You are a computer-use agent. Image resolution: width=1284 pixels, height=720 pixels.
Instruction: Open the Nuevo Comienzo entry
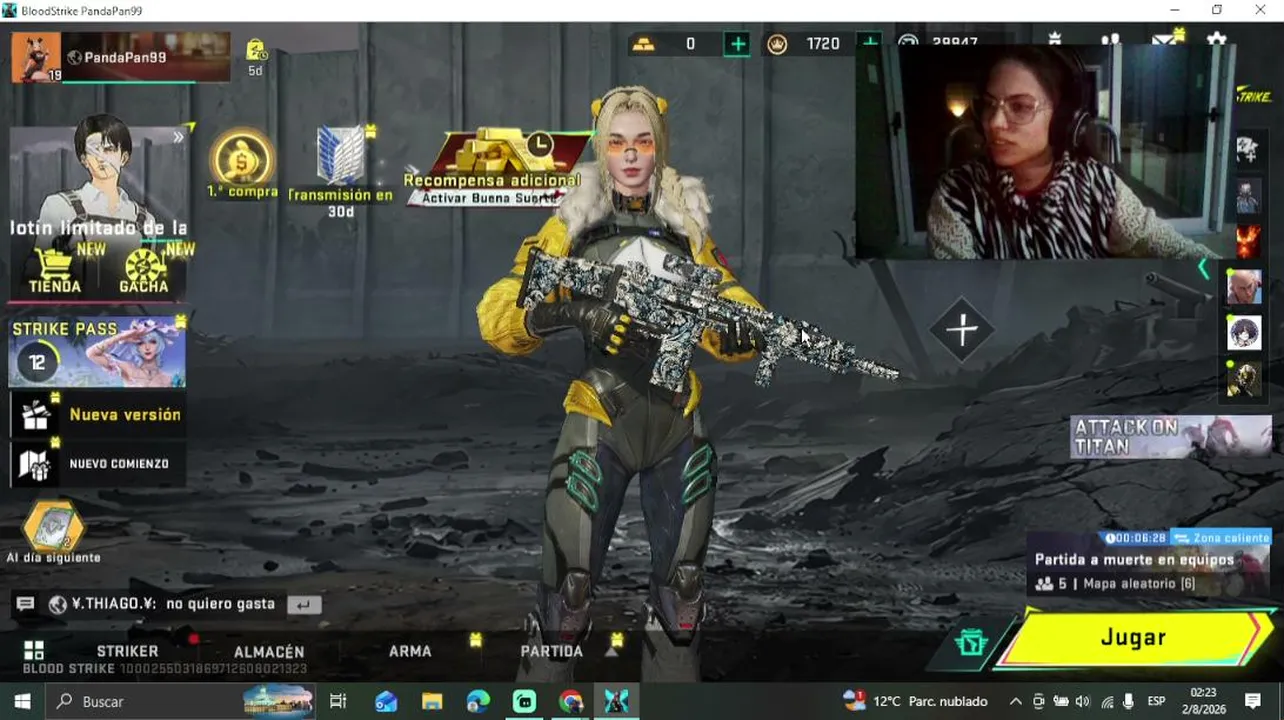click(x=97, y=464)
